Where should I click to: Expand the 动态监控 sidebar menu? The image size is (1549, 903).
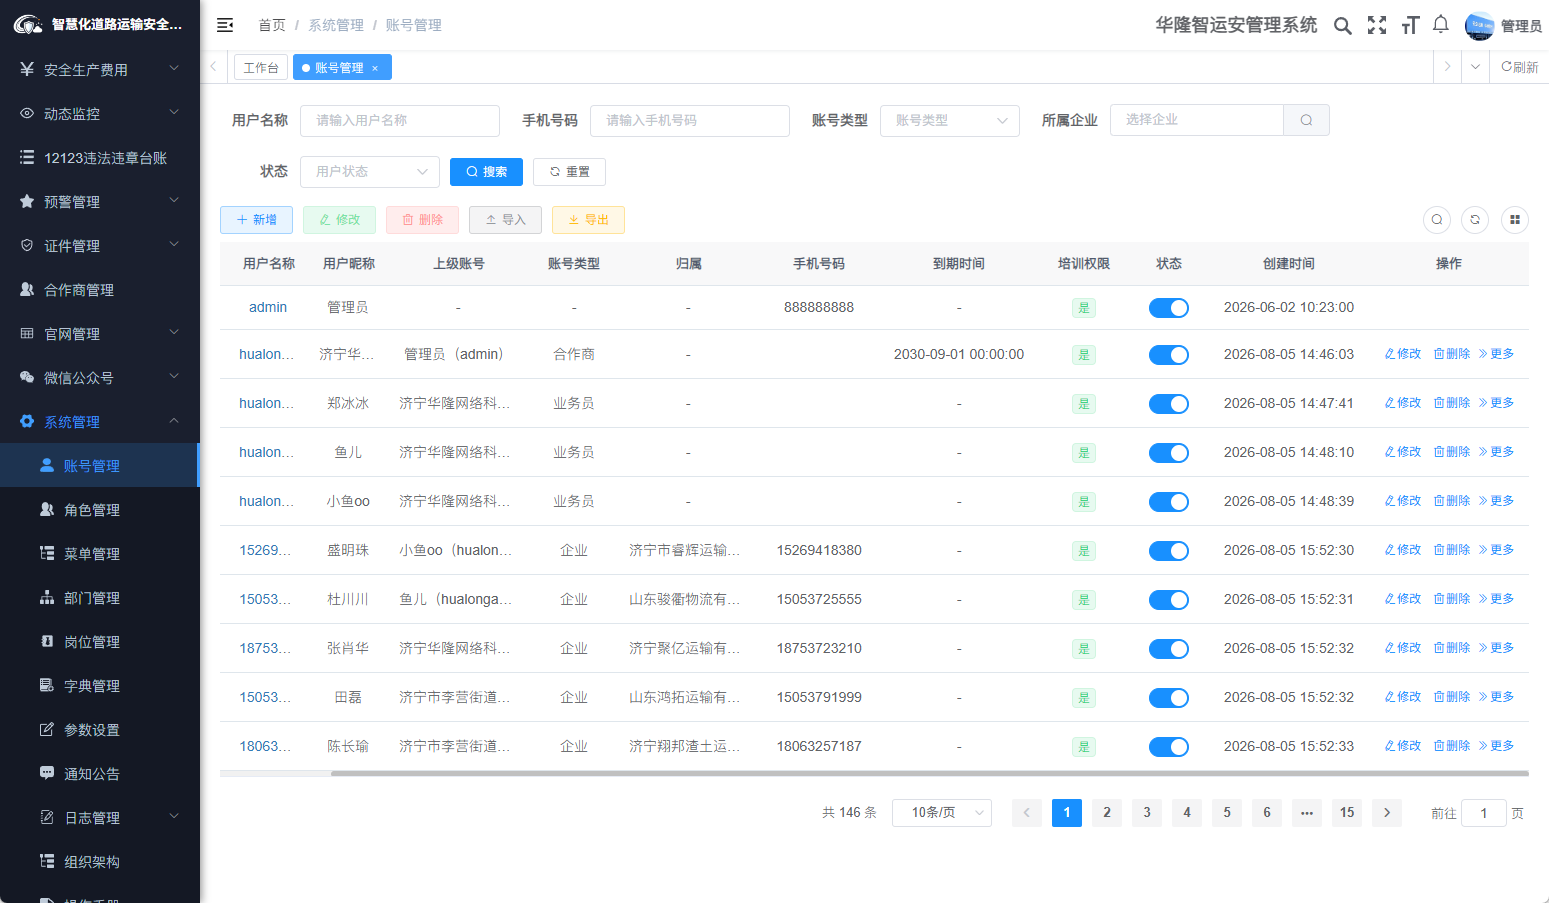coord(100,114)
